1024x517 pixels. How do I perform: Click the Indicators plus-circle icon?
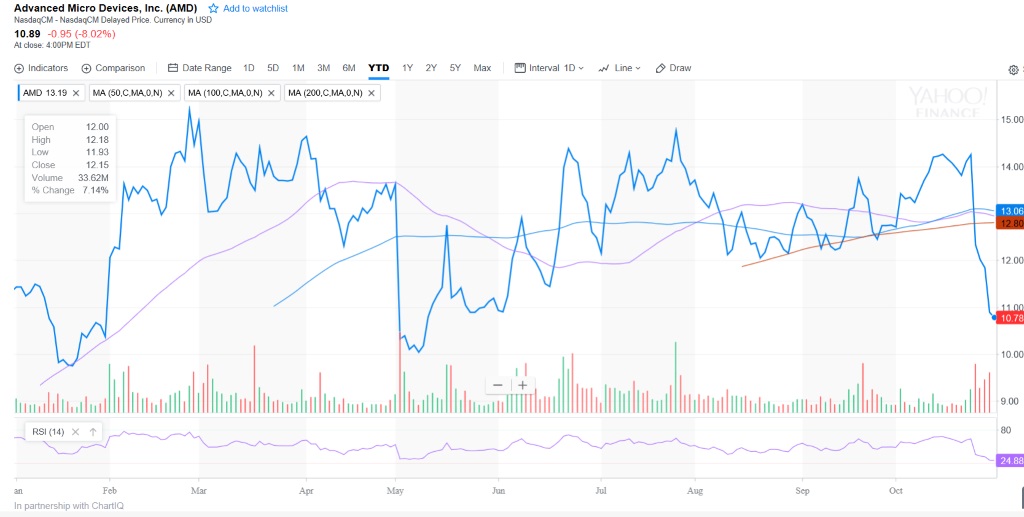pos(18,68)
